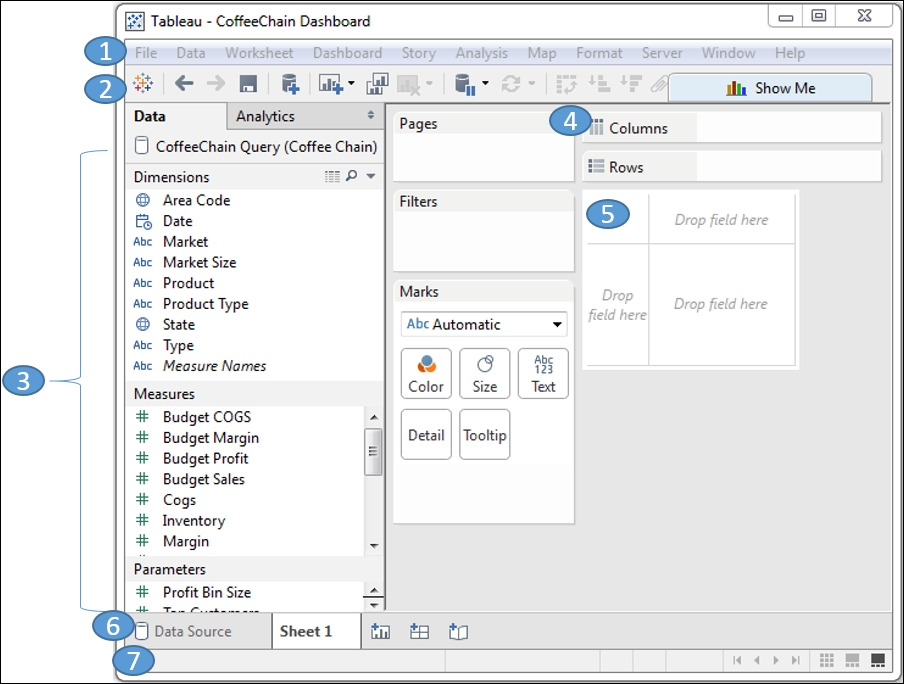The height and width of the screenshot is (684, 904).
Task: Switch to show tabs view icon
Action: coord(877,660)
